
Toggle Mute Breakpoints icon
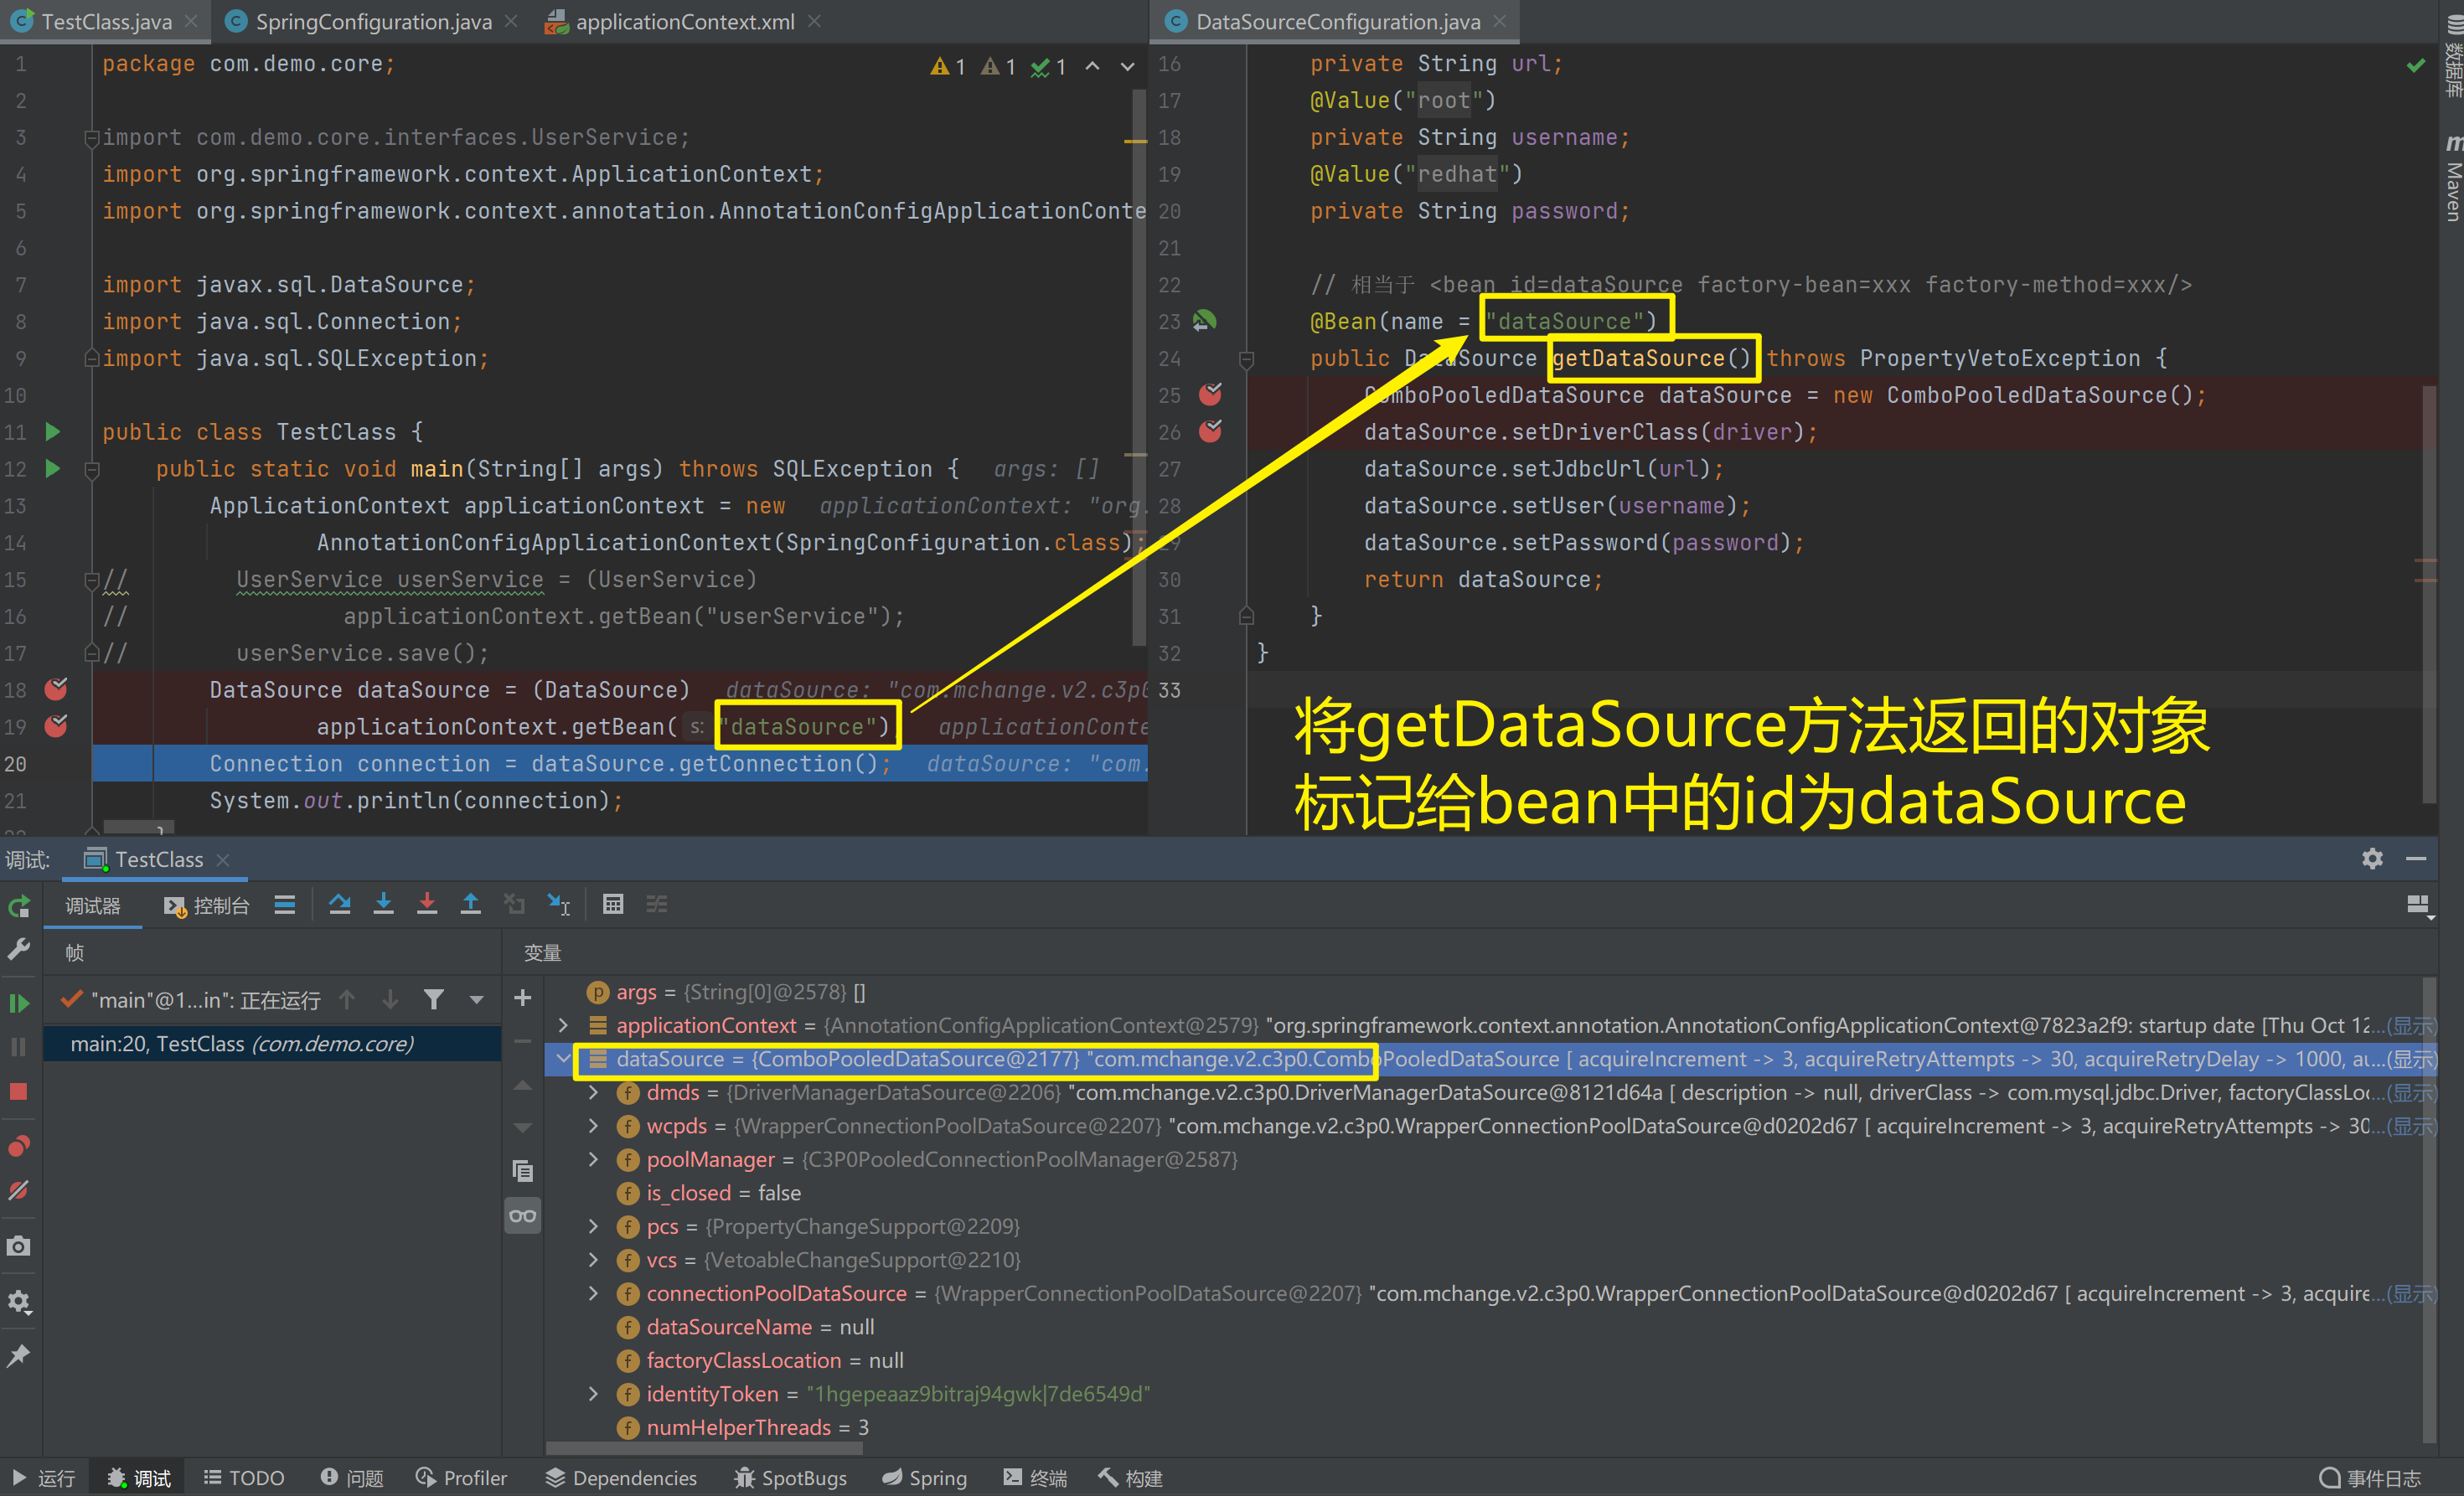click(x=19, y=1190)
